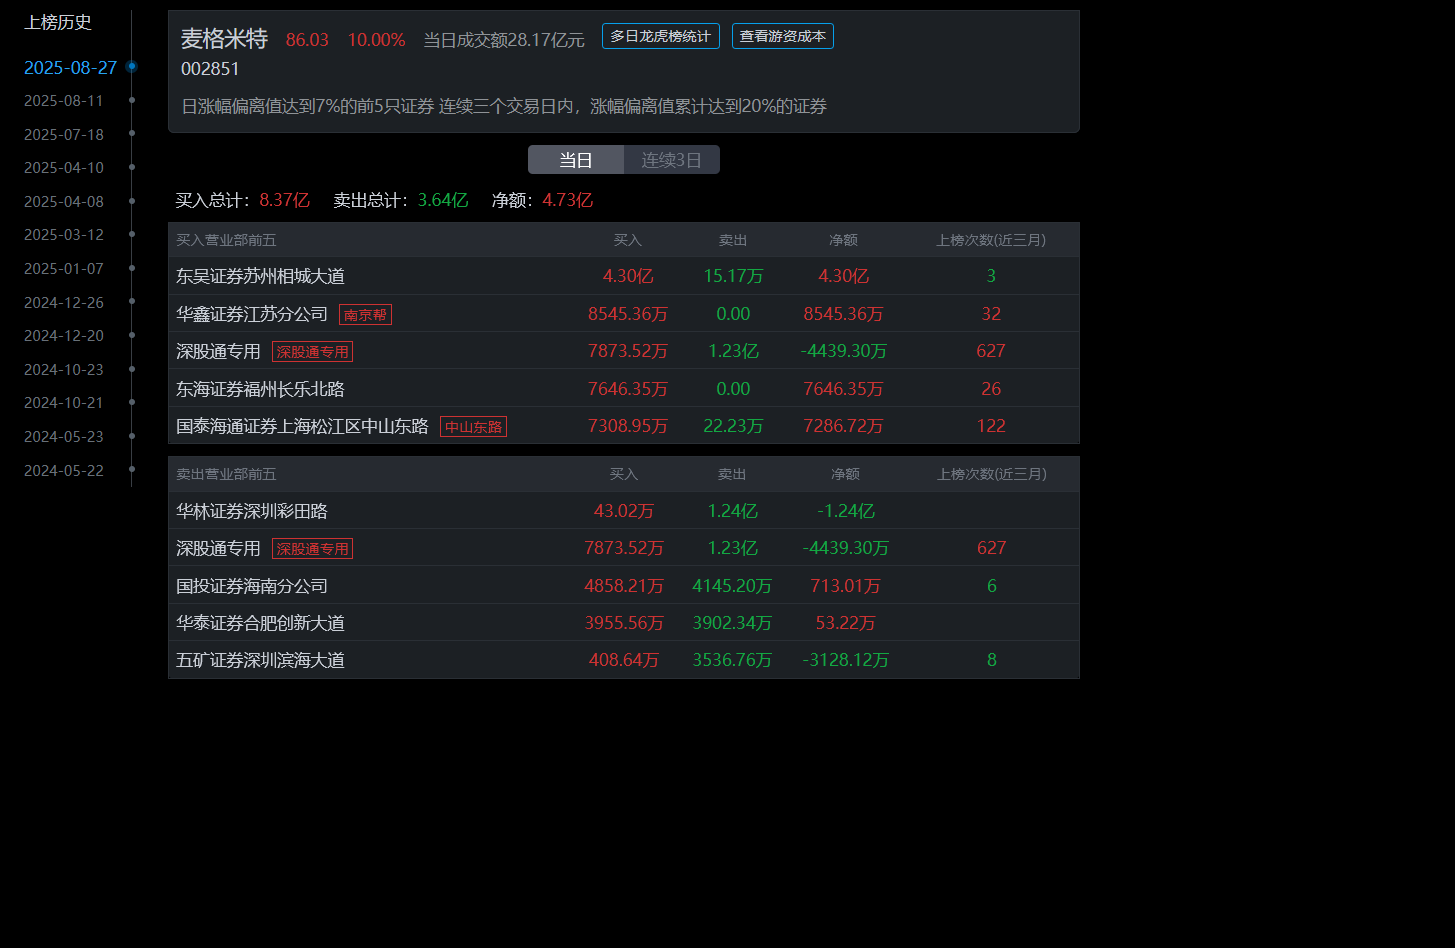This screenshot has width=1455, height=948.
Task: Switch to the 当日 tab
Action: tap(576, 160)
